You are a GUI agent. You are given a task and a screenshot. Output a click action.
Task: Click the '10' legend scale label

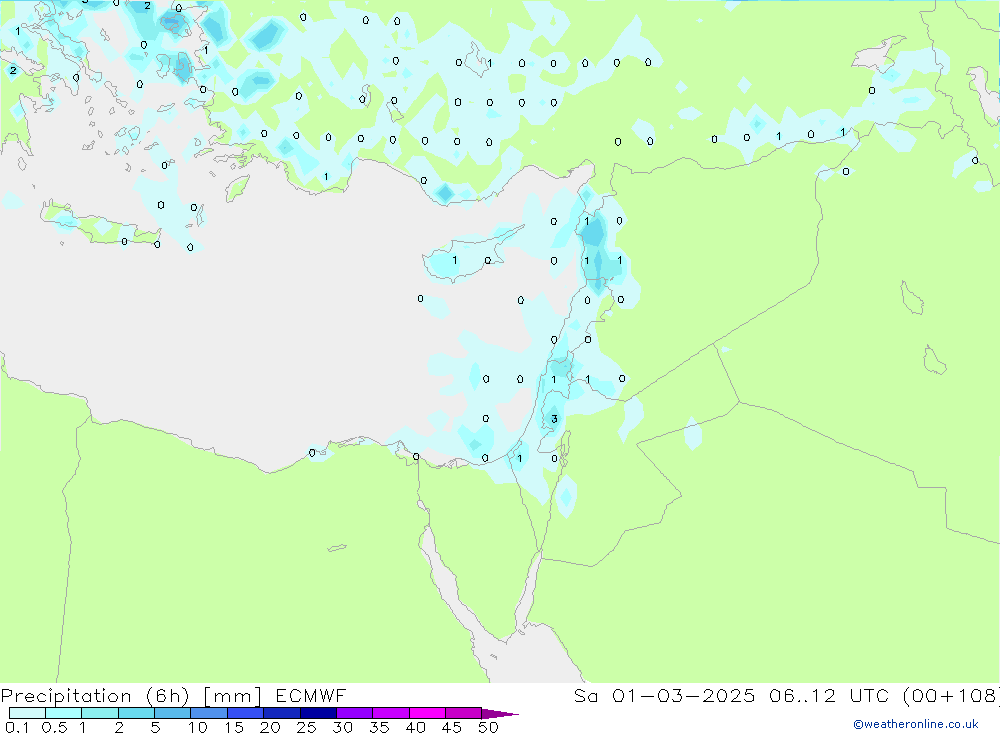(x=198, y=727)
